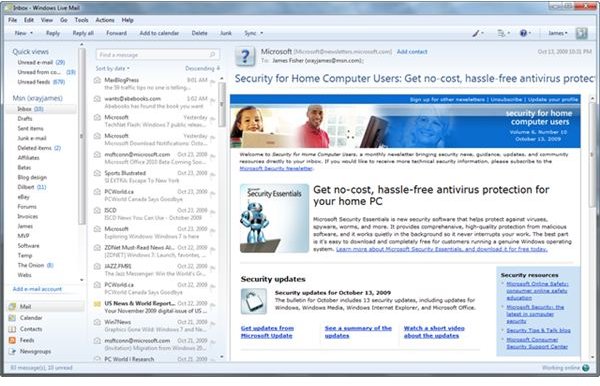Click the Add e-mail account link
Viewport: 600px width, 386px height.
pos(37,289)
